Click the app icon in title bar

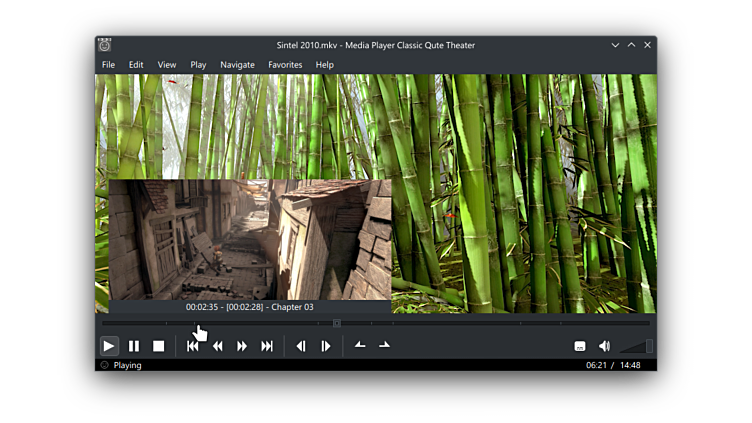click(x=104, y=45)
